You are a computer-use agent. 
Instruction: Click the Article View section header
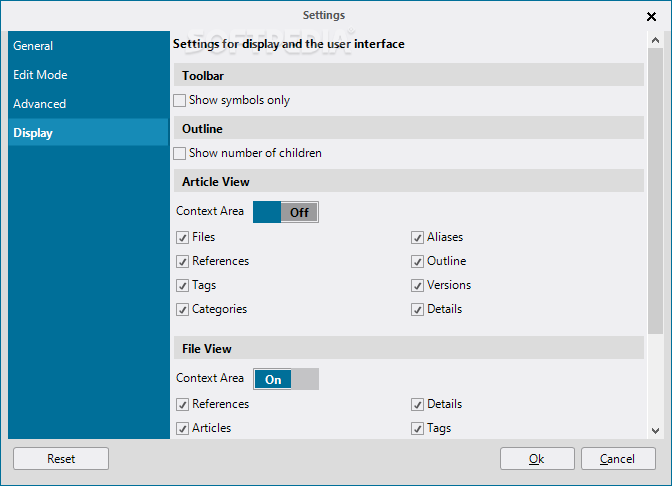coord(409,182)
